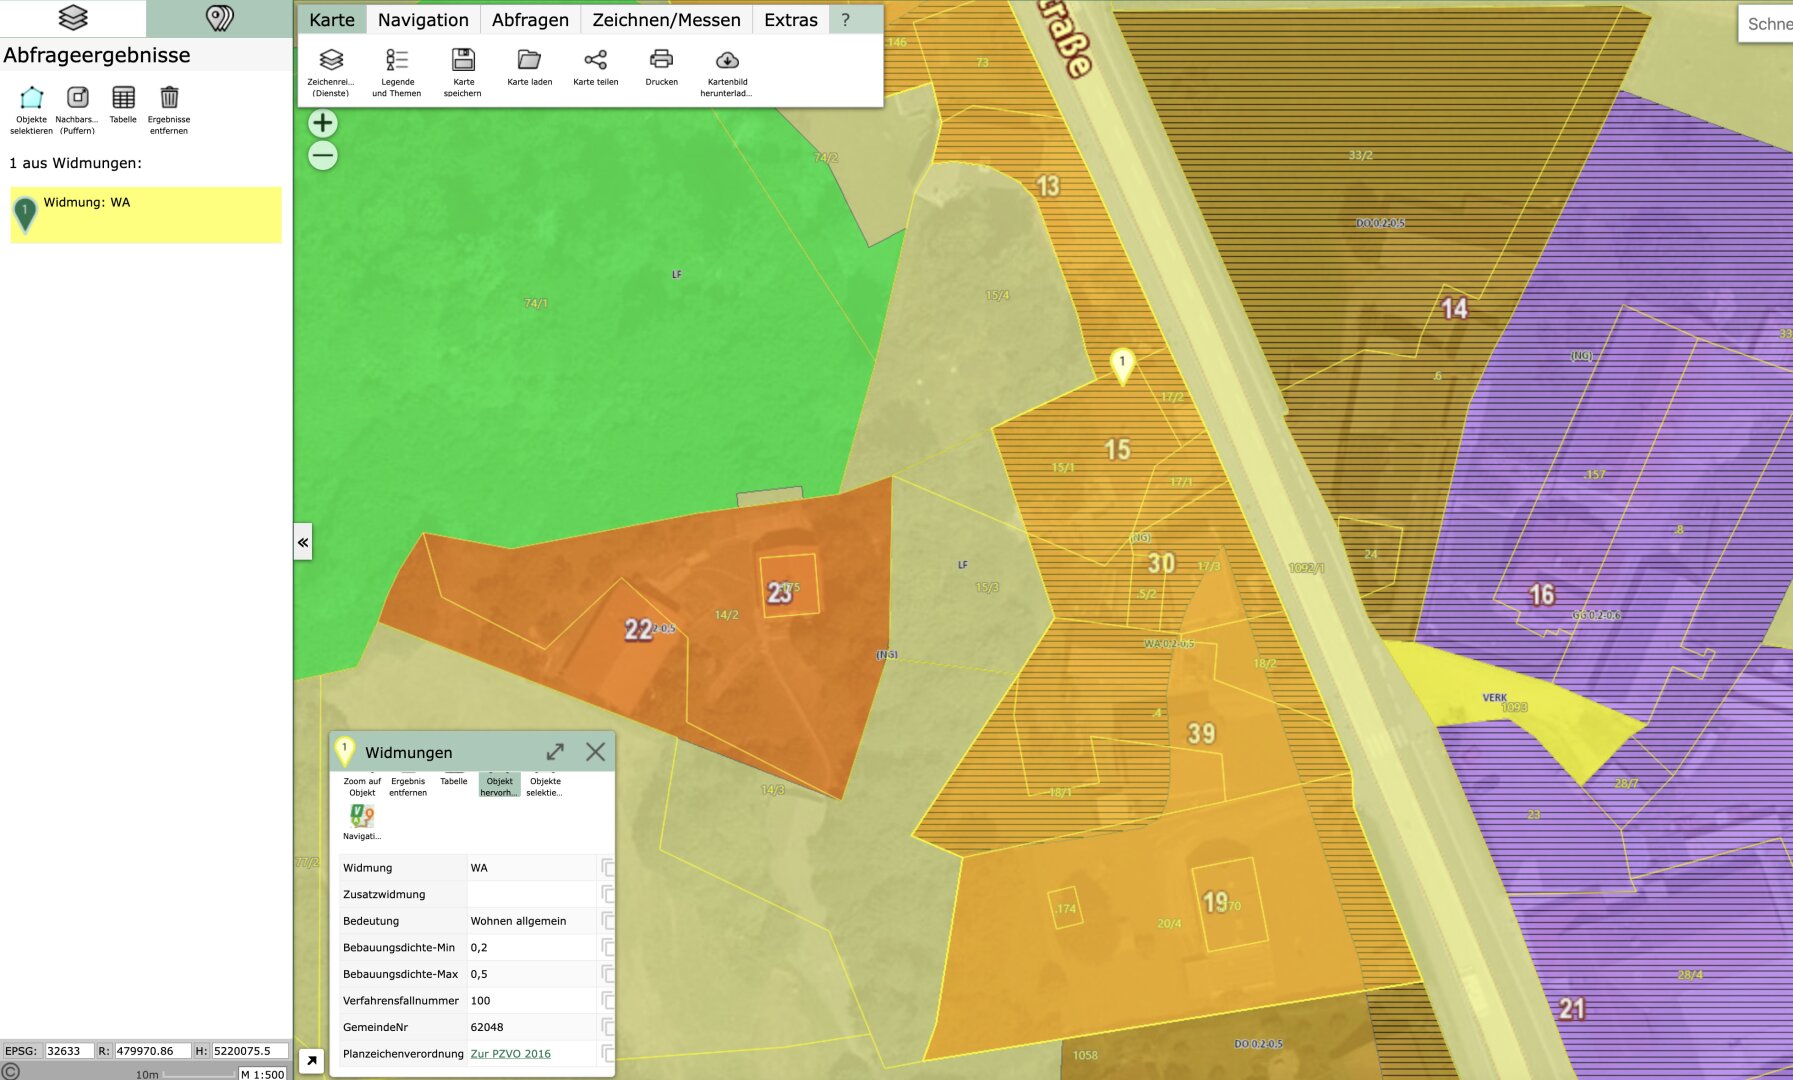
Task: Select the Widmung: WA result entry
Action: tap(146, 214)
